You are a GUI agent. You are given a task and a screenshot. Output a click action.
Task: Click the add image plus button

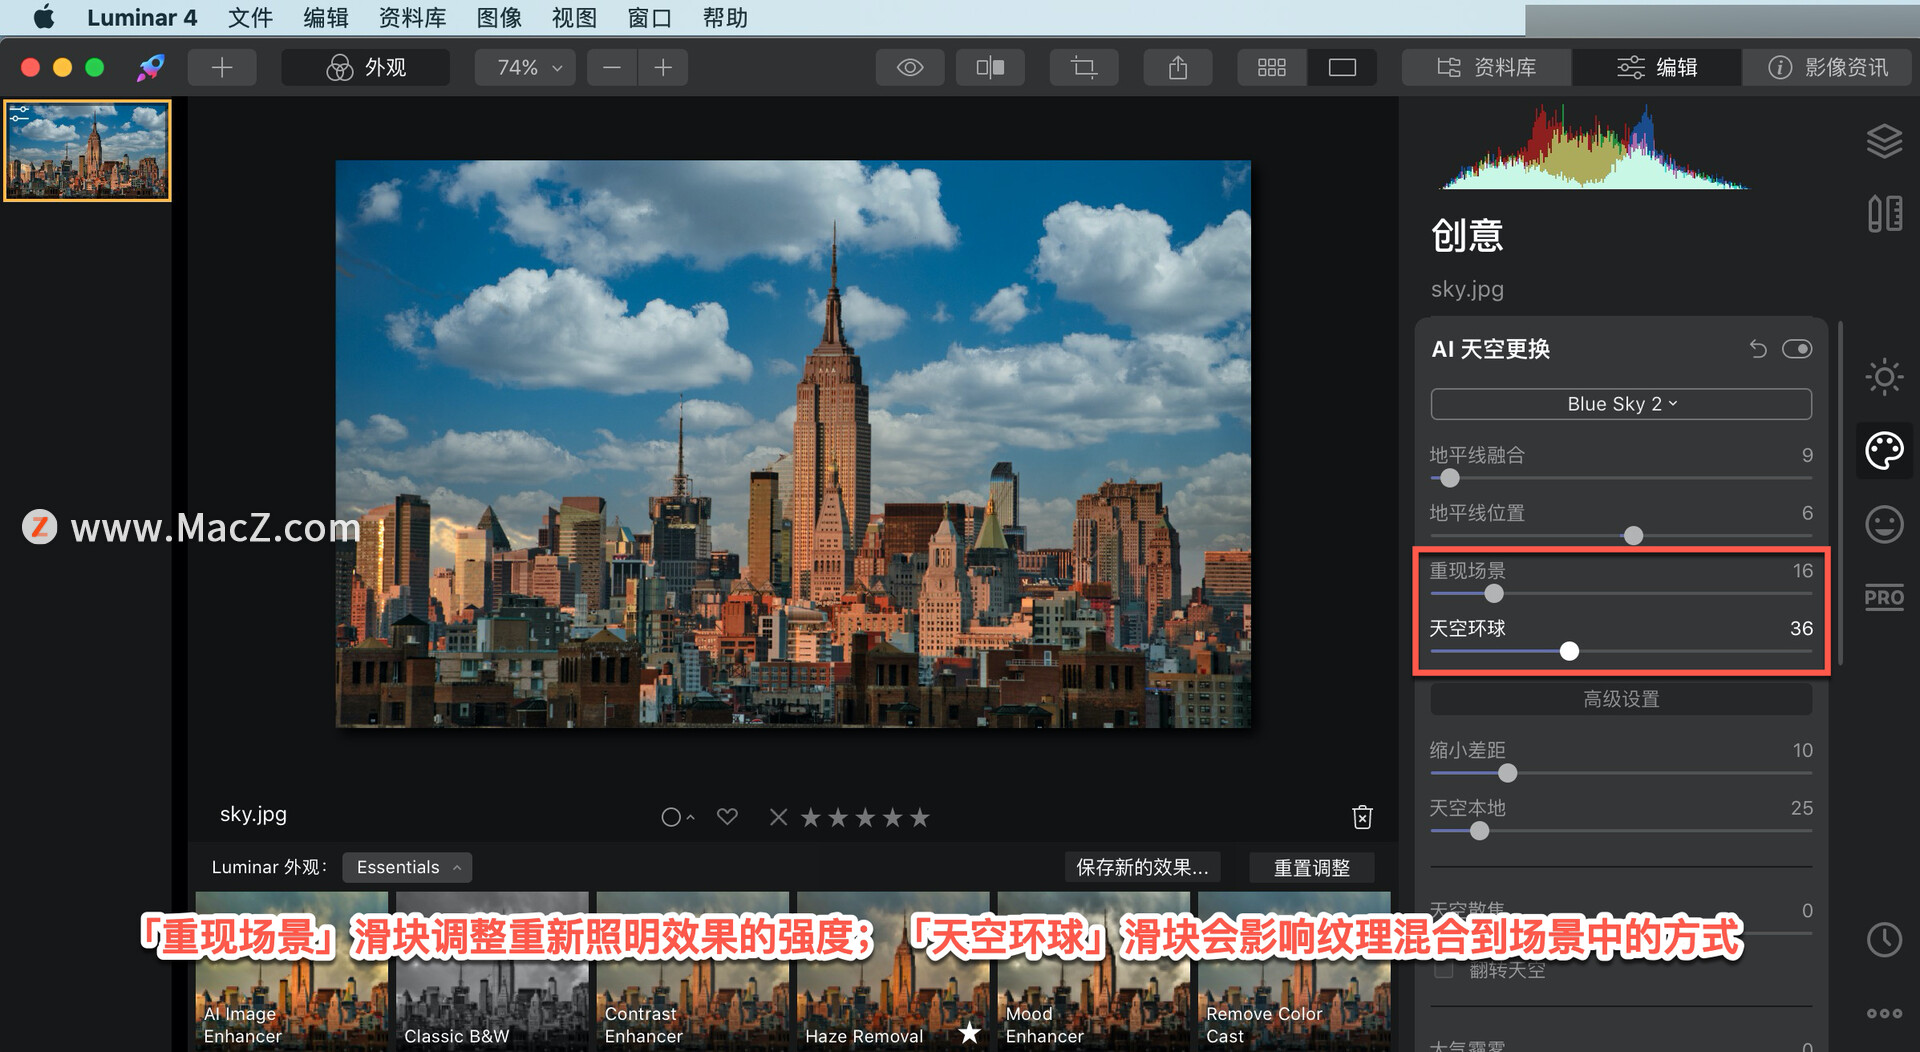pos(222,67)
